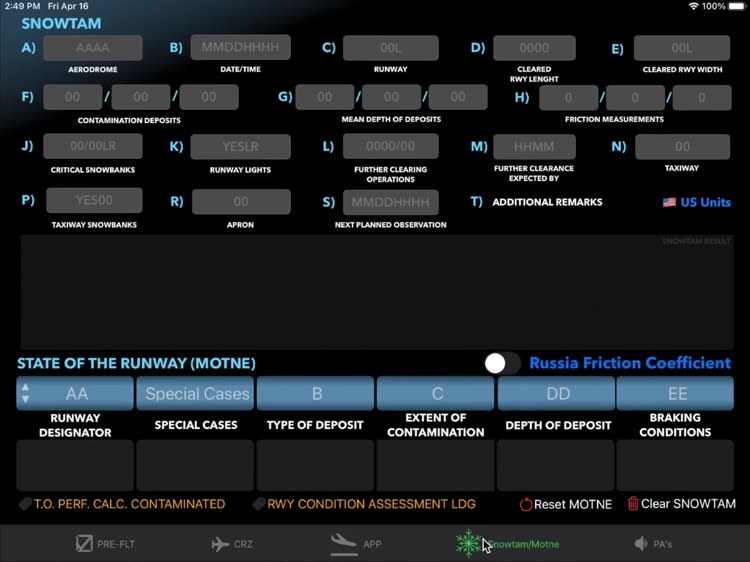Click the Cleared RWY Width field in E
750x562 pixels.
682,48
